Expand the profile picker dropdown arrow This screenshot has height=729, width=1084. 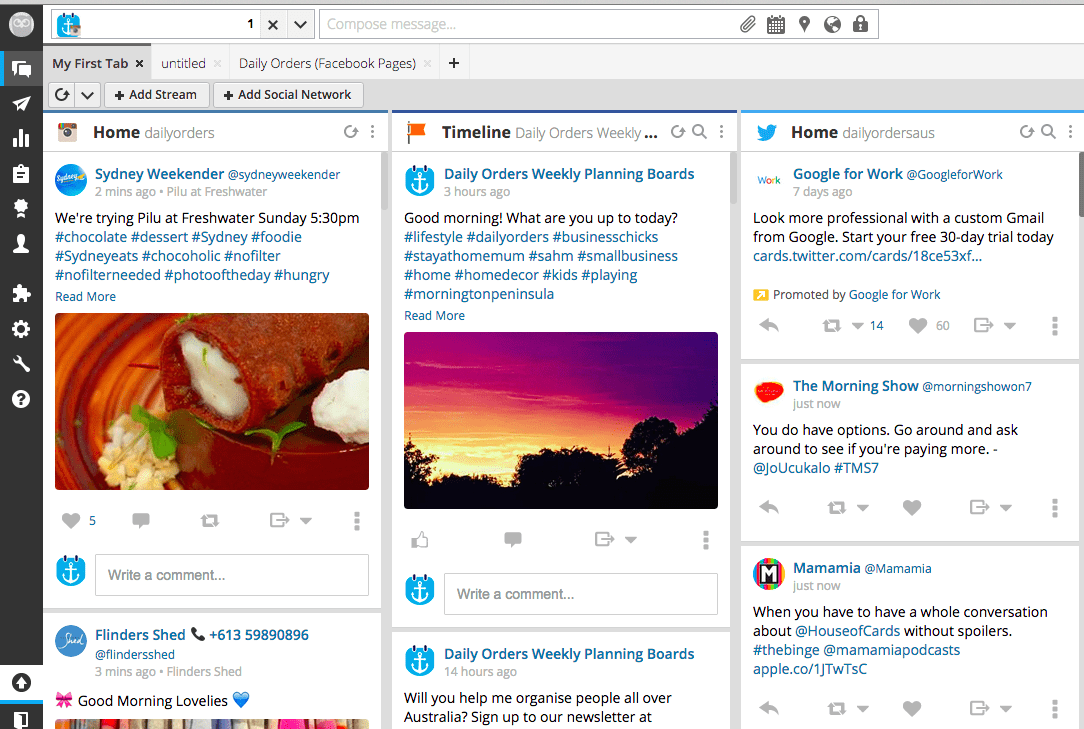click(301, 24)
